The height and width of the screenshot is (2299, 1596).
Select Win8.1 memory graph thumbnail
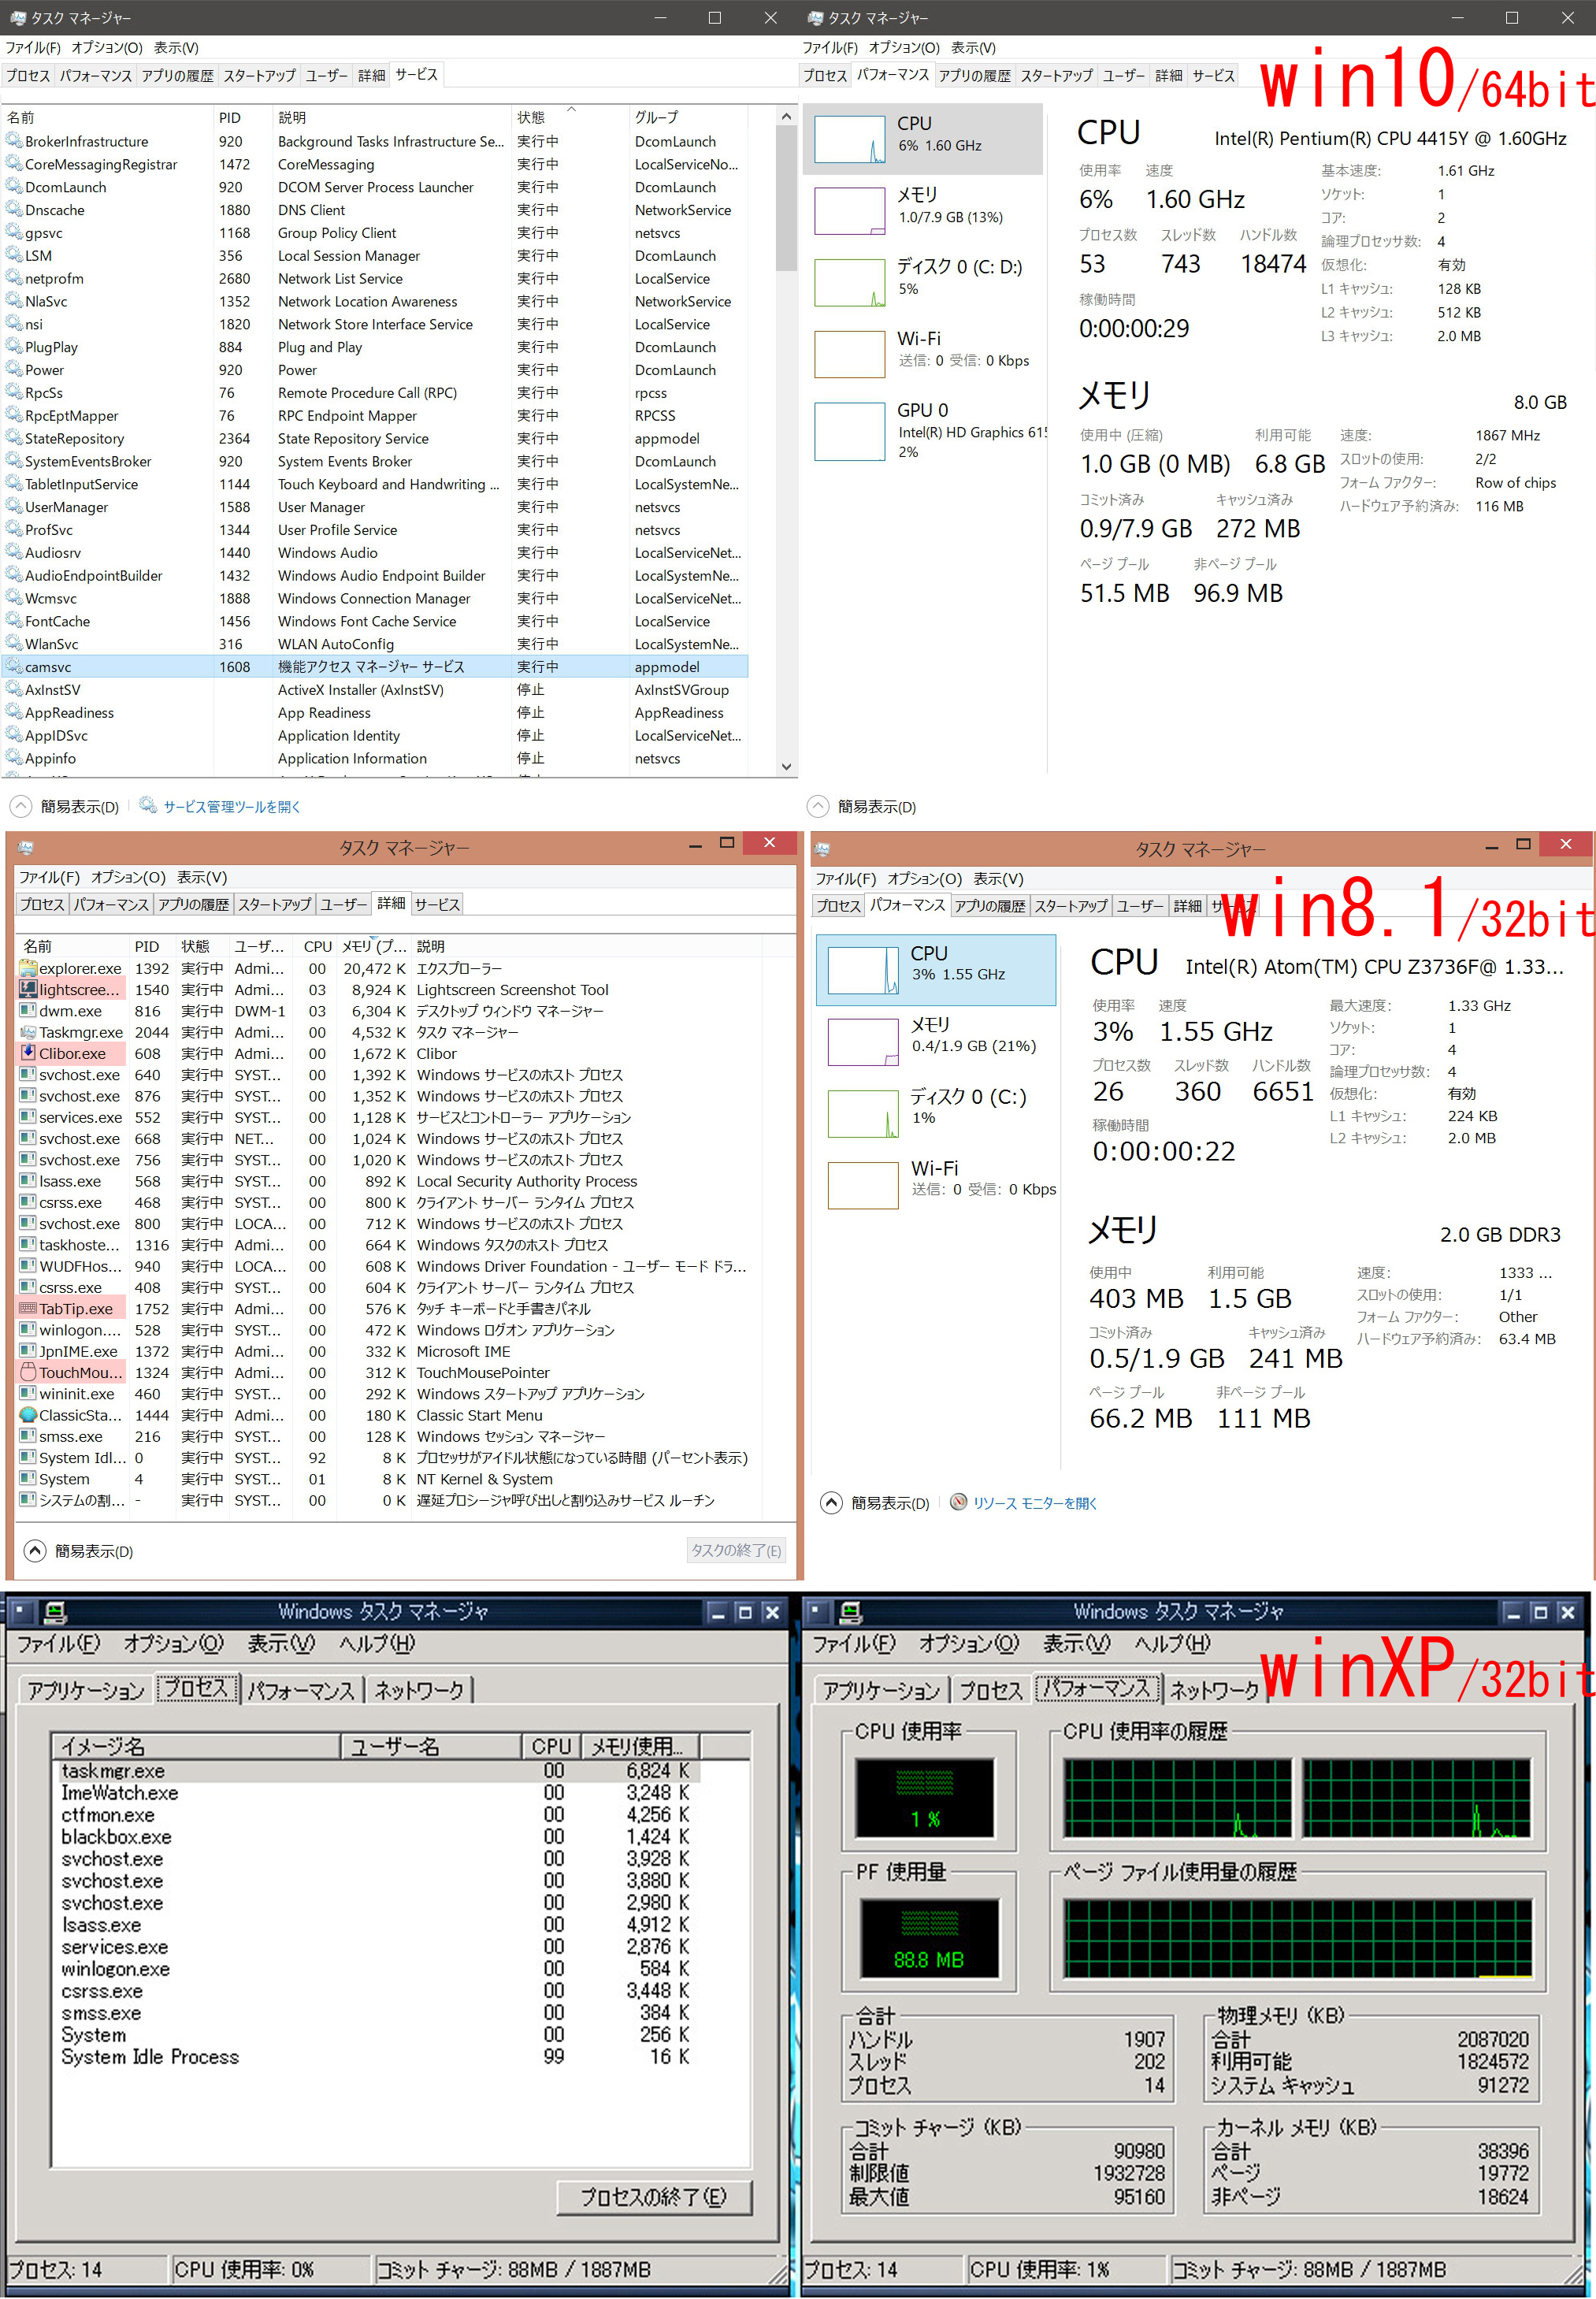pos(863,1042)
